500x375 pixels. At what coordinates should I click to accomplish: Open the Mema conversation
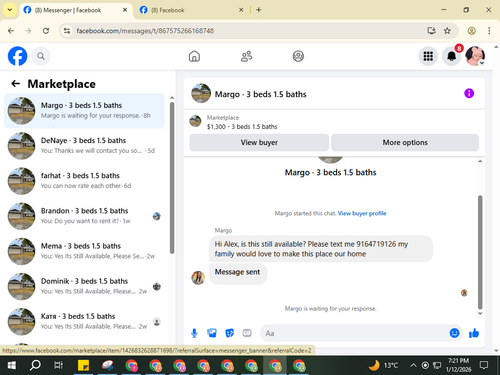tap(84, 251)
